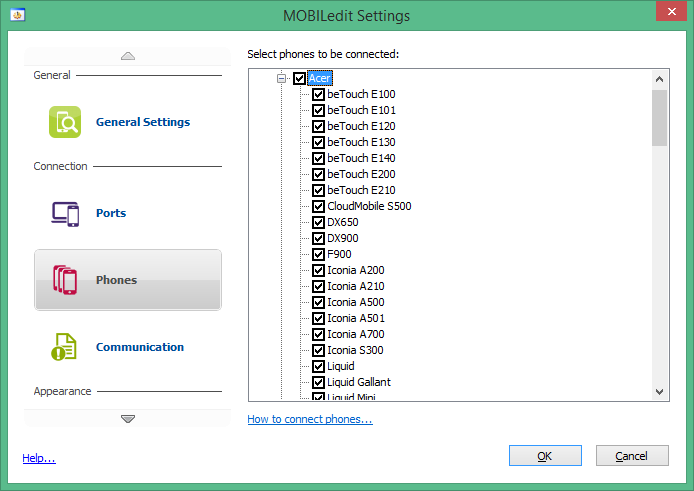Open the Help link
The height and width of the screenshot is (491, 694).
tap(39, 458)
